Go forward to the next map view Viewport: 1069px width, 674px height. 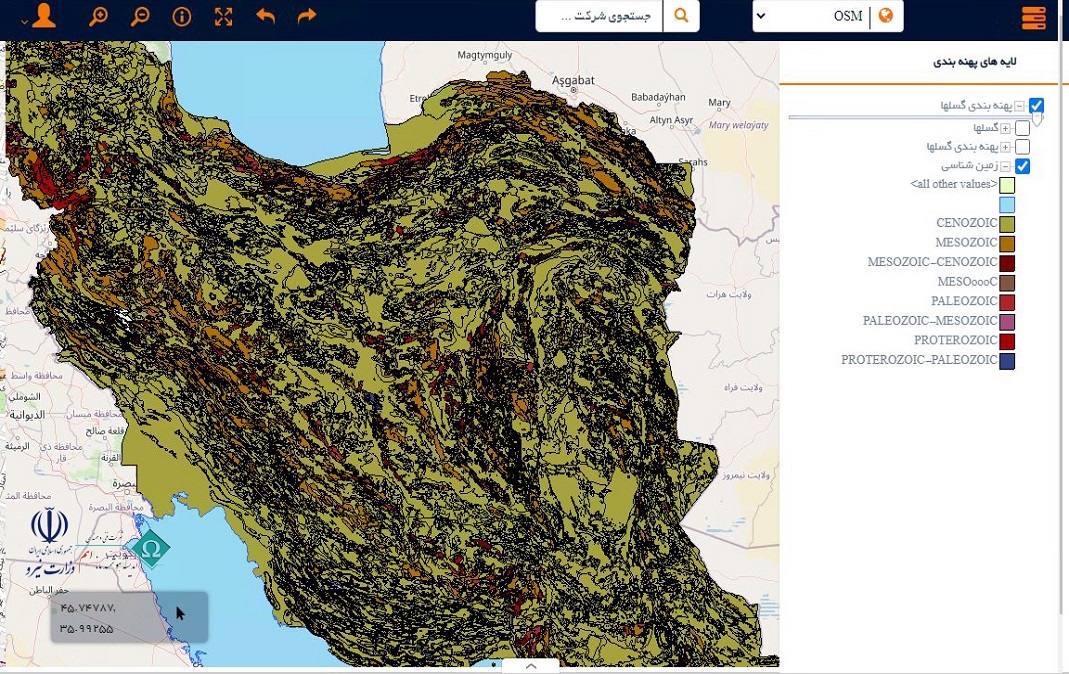click(307, 16)
